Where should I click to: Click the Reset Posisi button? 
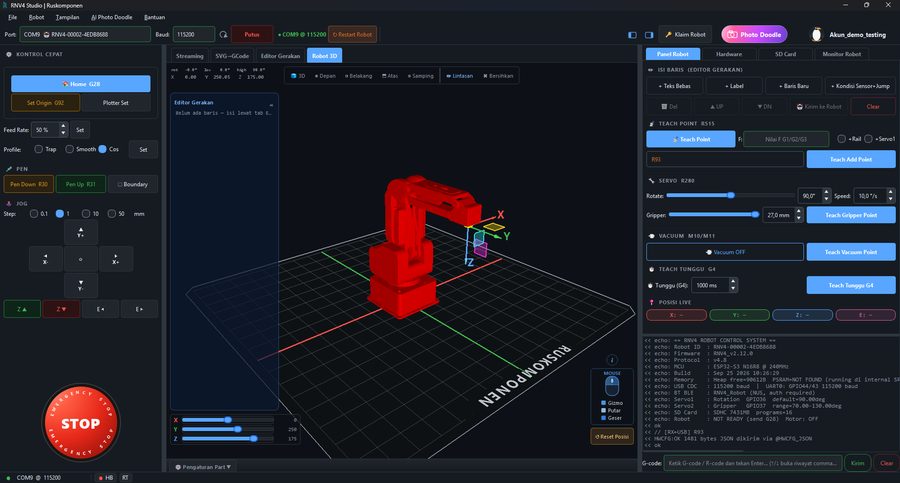[x=612, y=436]
